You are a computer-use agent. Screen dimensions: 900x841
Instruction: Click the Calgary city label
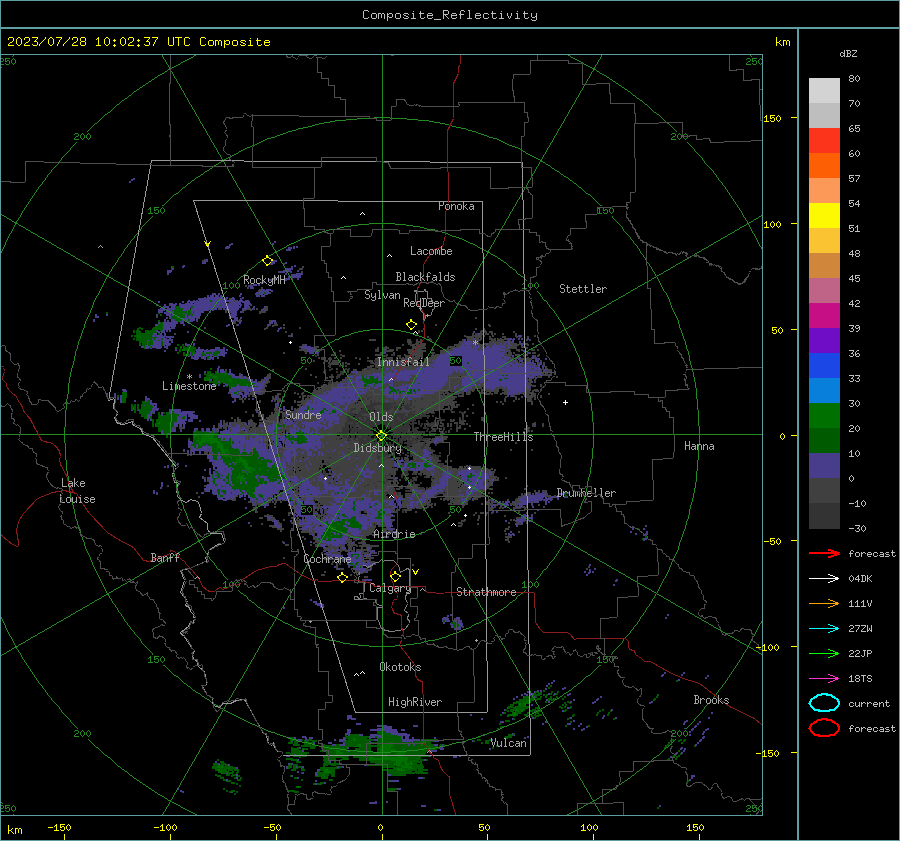point(390,588)
